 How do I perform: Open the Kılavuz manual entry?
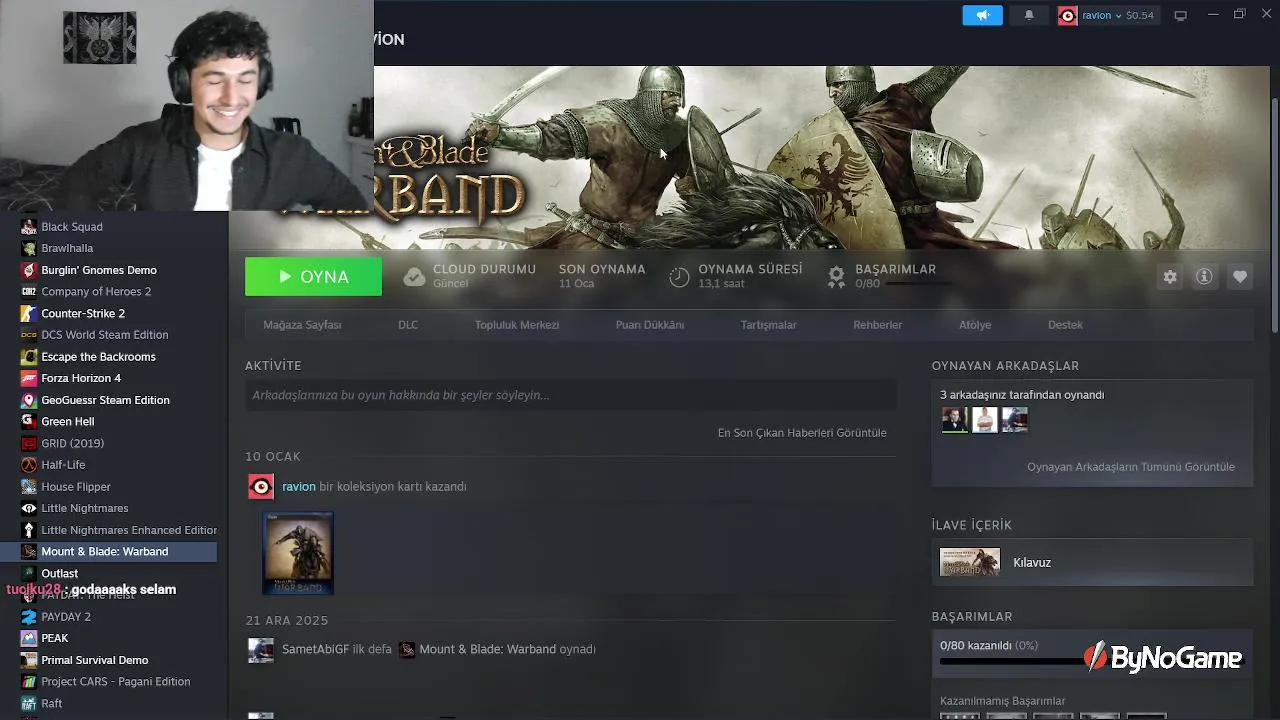pos(1092,562)
